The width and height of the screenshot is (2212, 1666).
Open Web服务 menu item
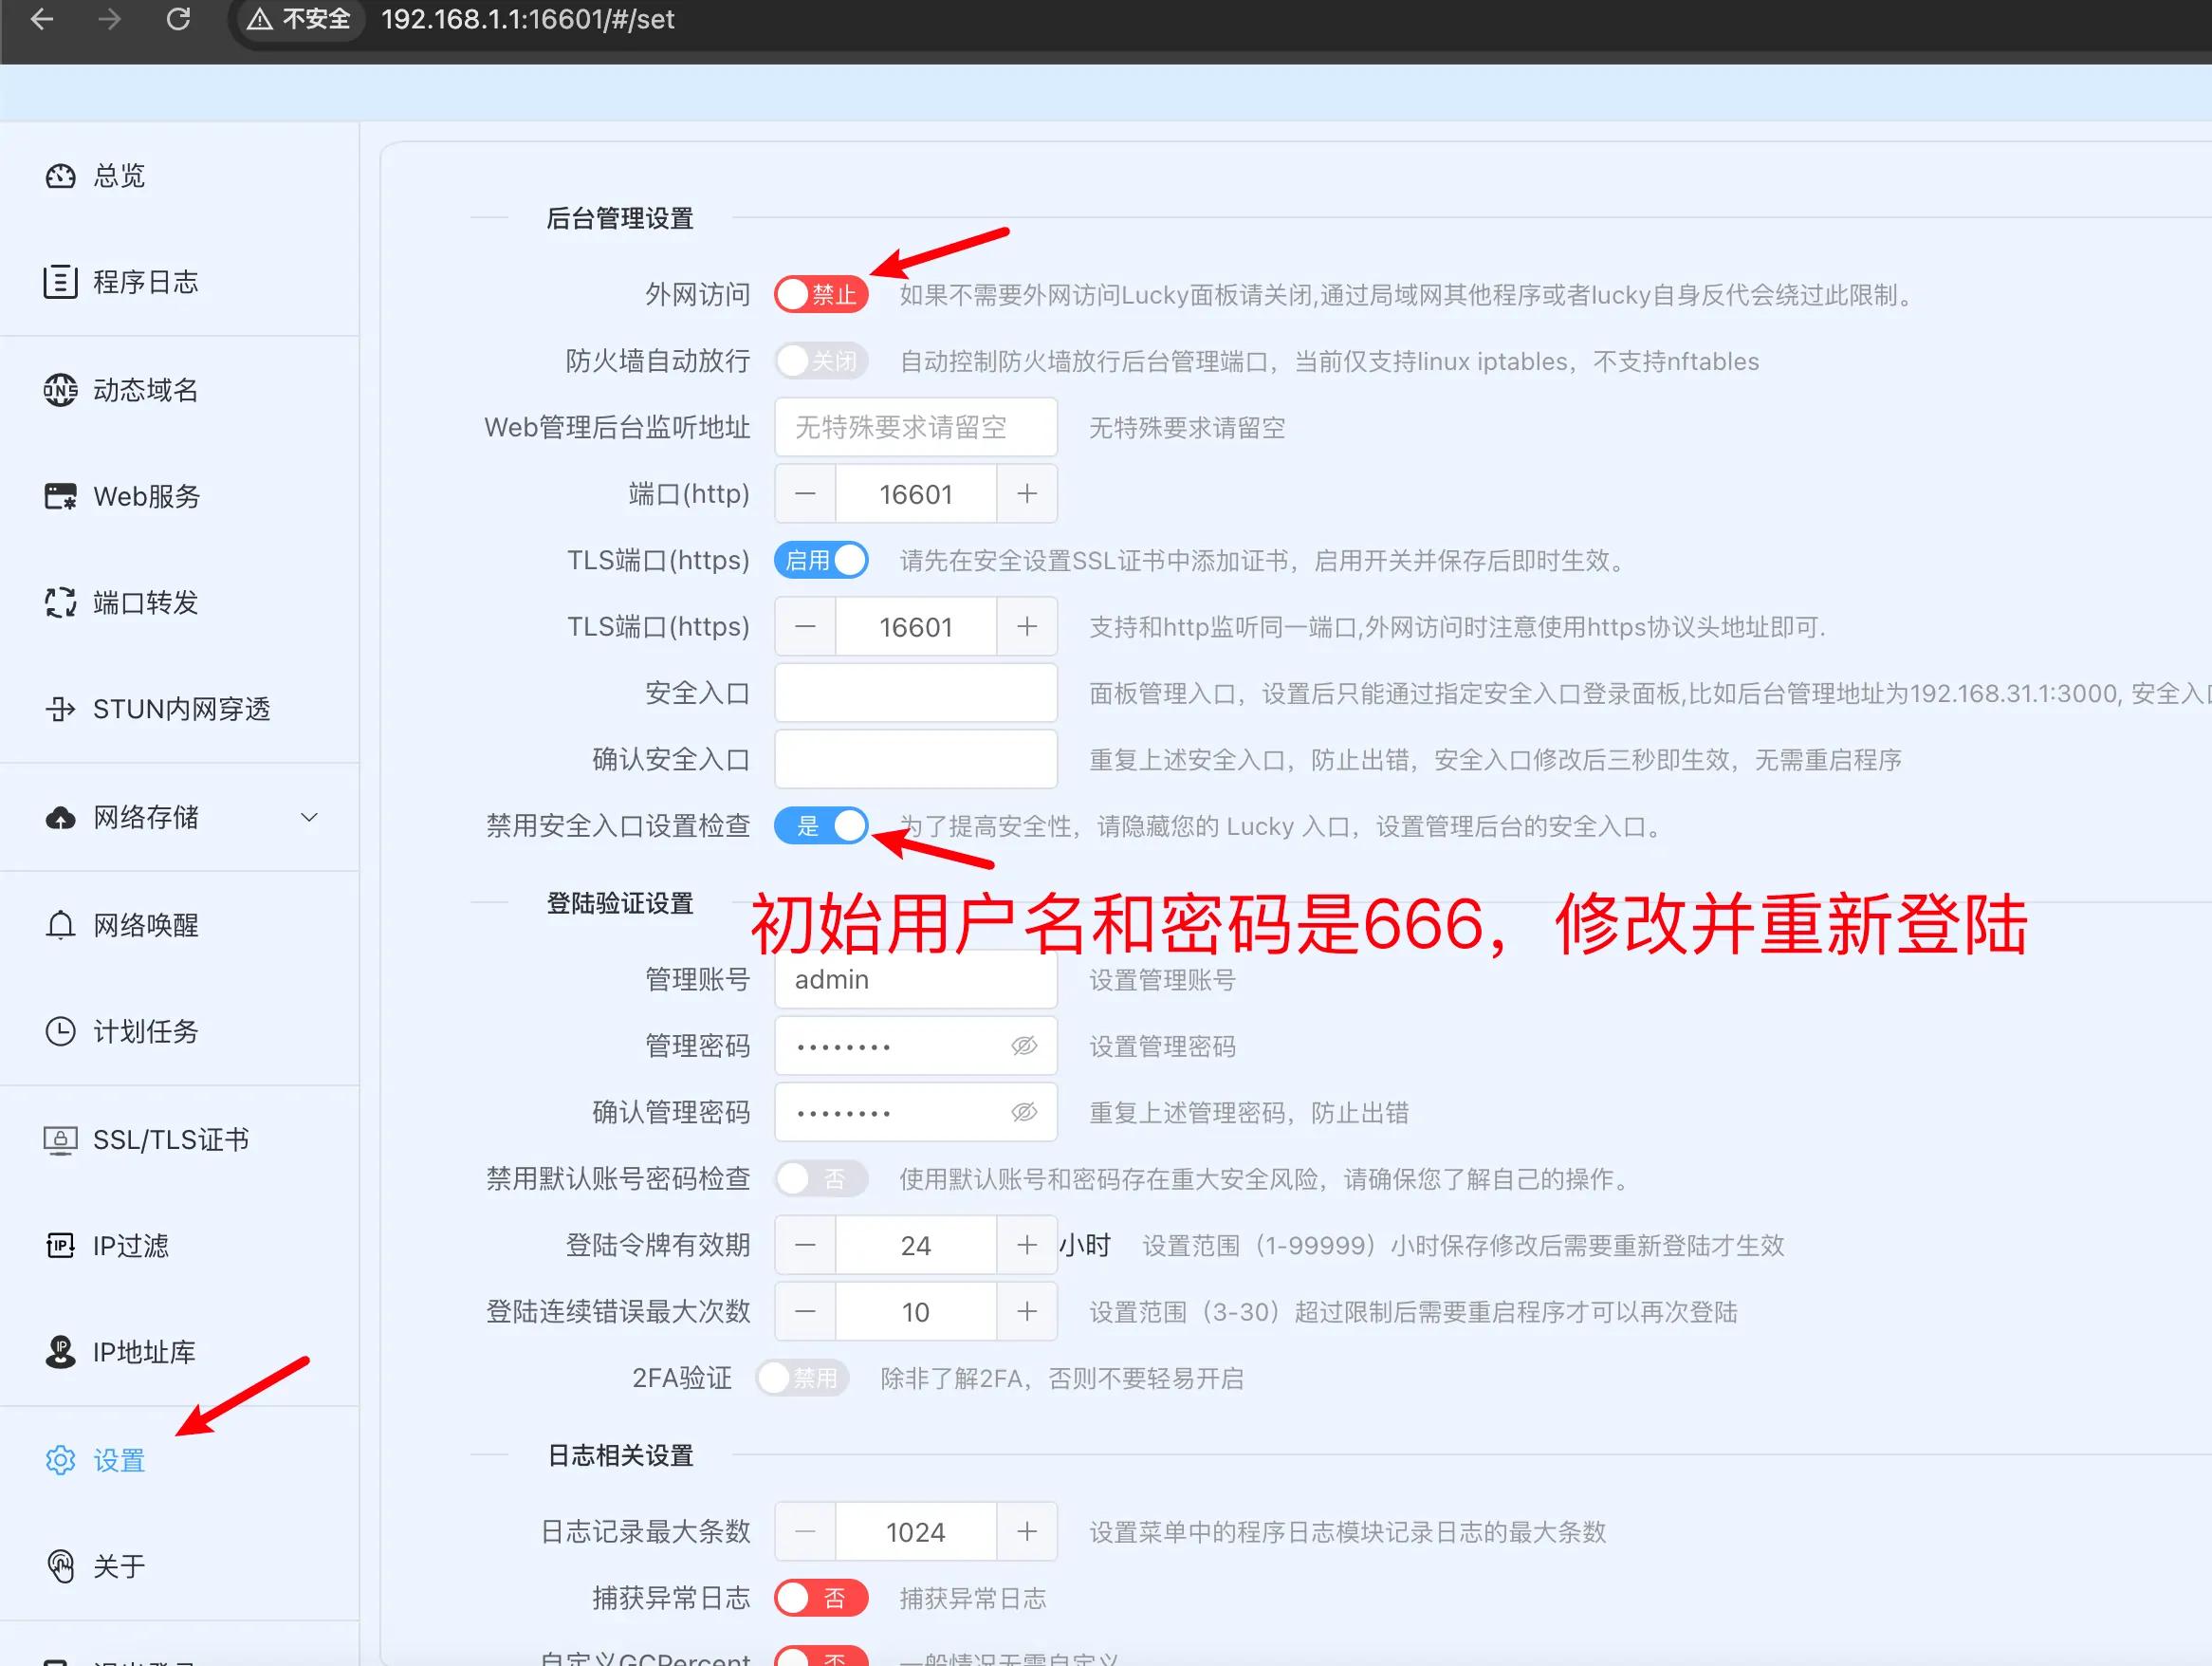[180, 496]
